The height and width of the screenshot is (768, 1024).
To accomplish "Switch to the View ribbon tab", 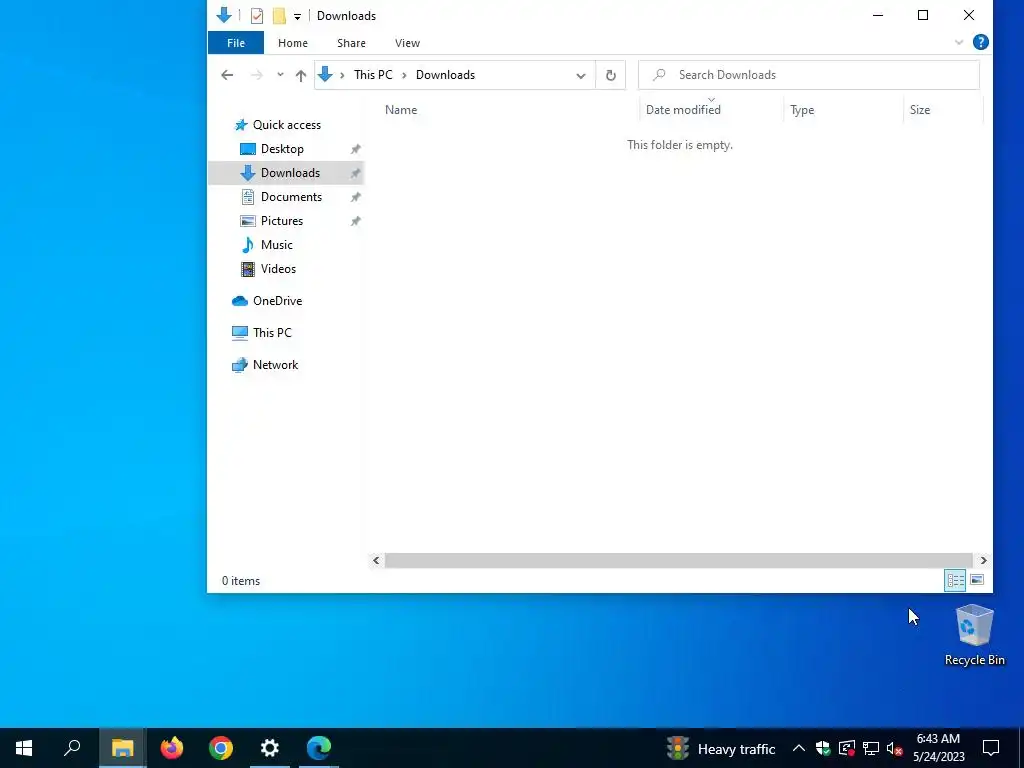I will 408,43.
